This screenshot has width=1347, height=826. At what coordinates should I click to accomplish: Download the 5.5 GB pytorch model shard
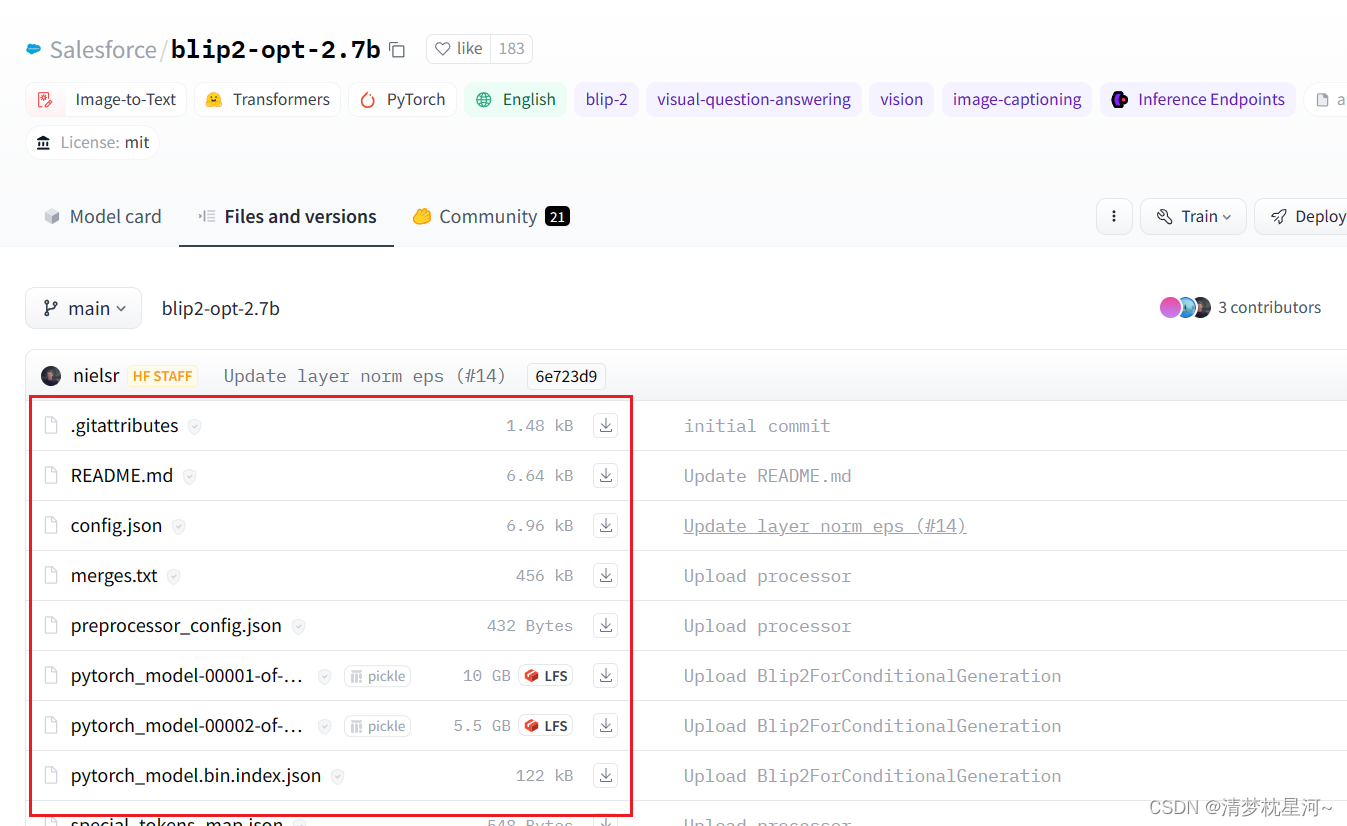pyautogui.click(x=605, y=725)
